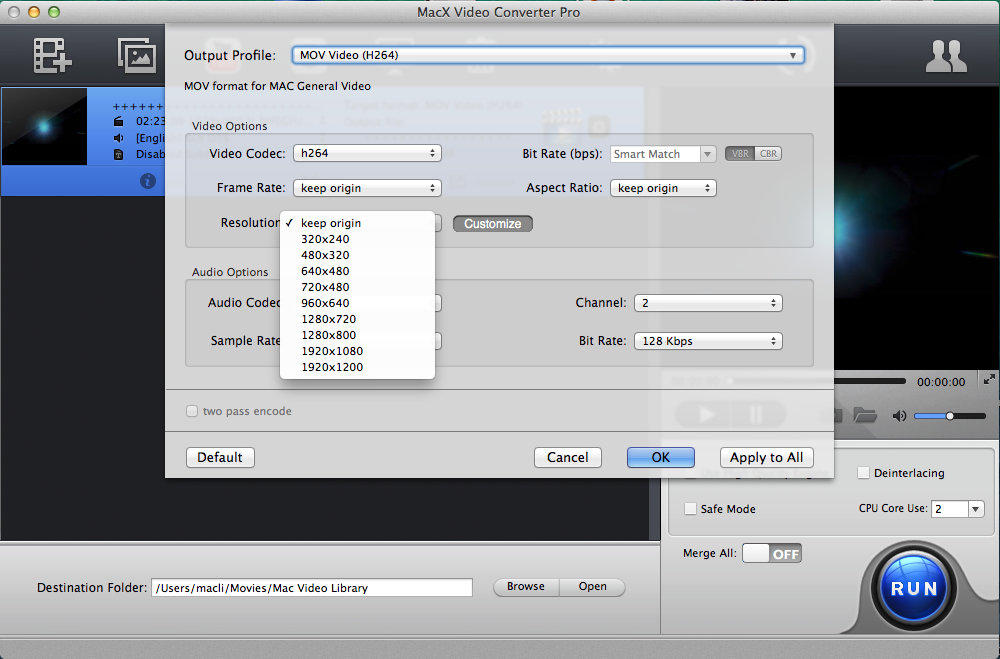This screenshot has height=659, width=1000.
Task: Expand the Frame Rate dropdown
Action: click(367, 187)
